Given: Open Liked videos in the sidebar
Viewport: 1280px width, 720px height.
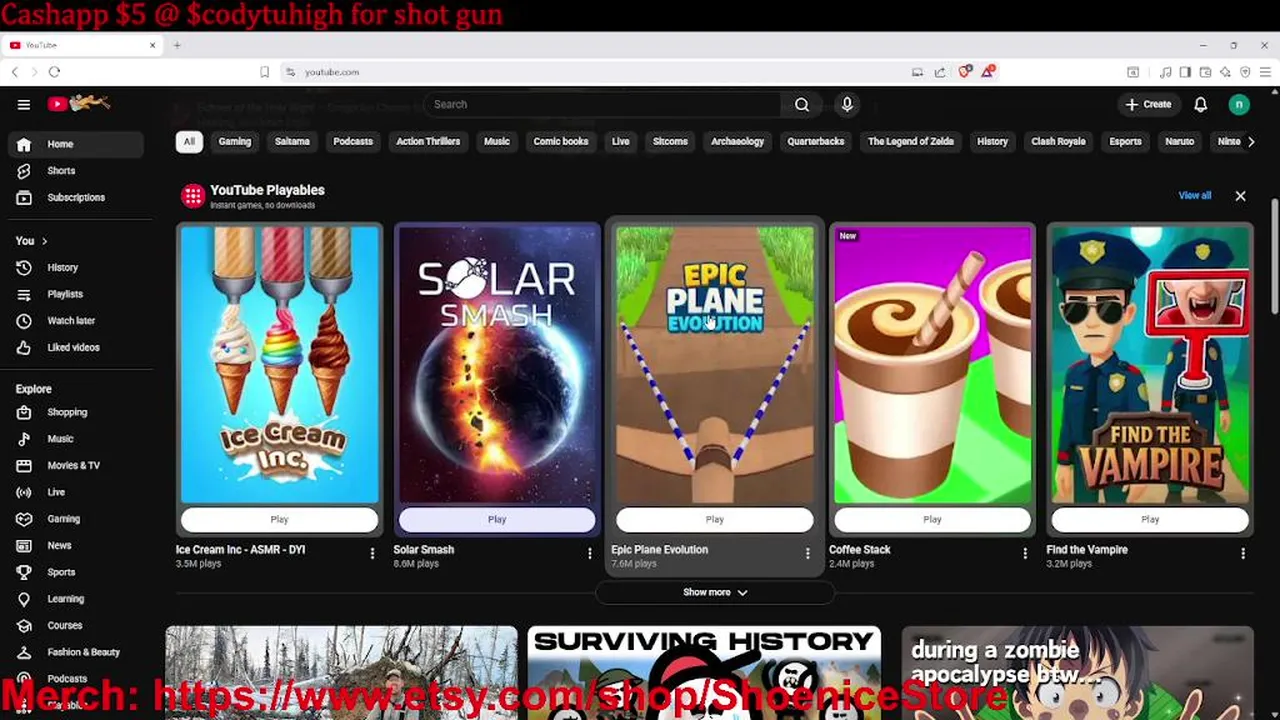Looking at the screenshot, I should pos(76,347).
